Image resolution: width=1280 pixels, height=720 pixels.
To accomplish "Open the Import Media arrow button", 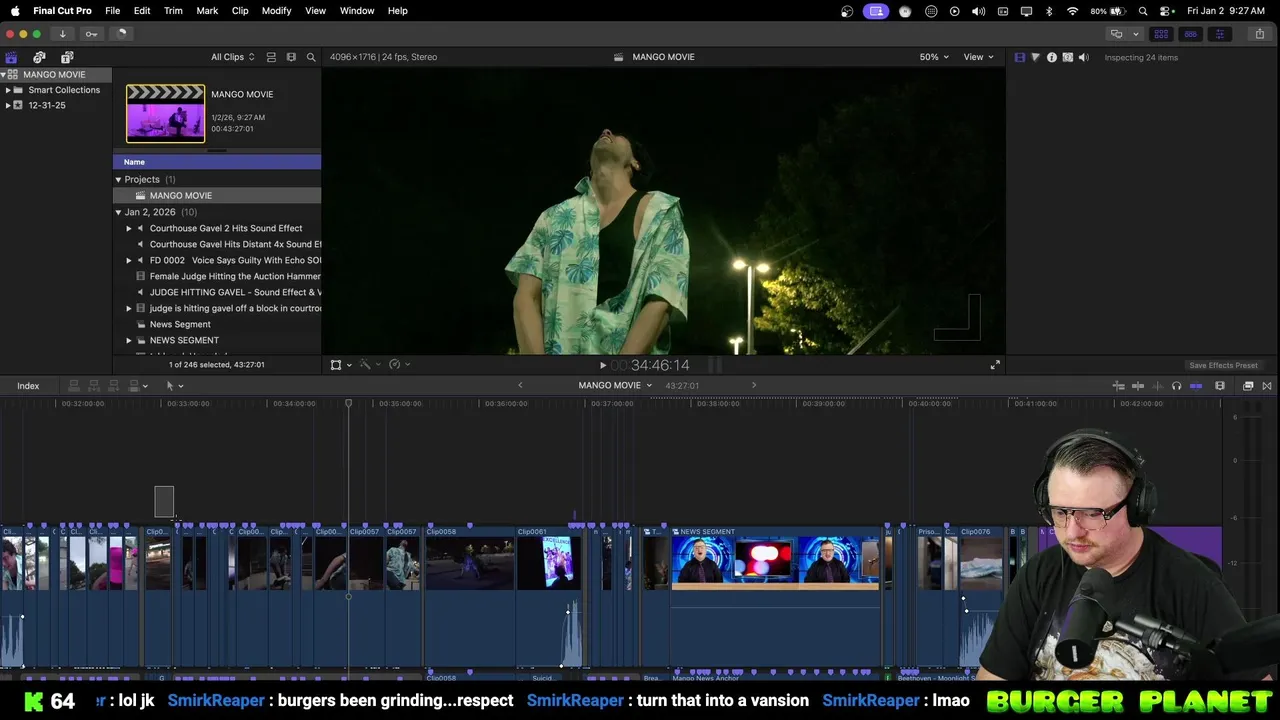I will (x=62, y=34).
